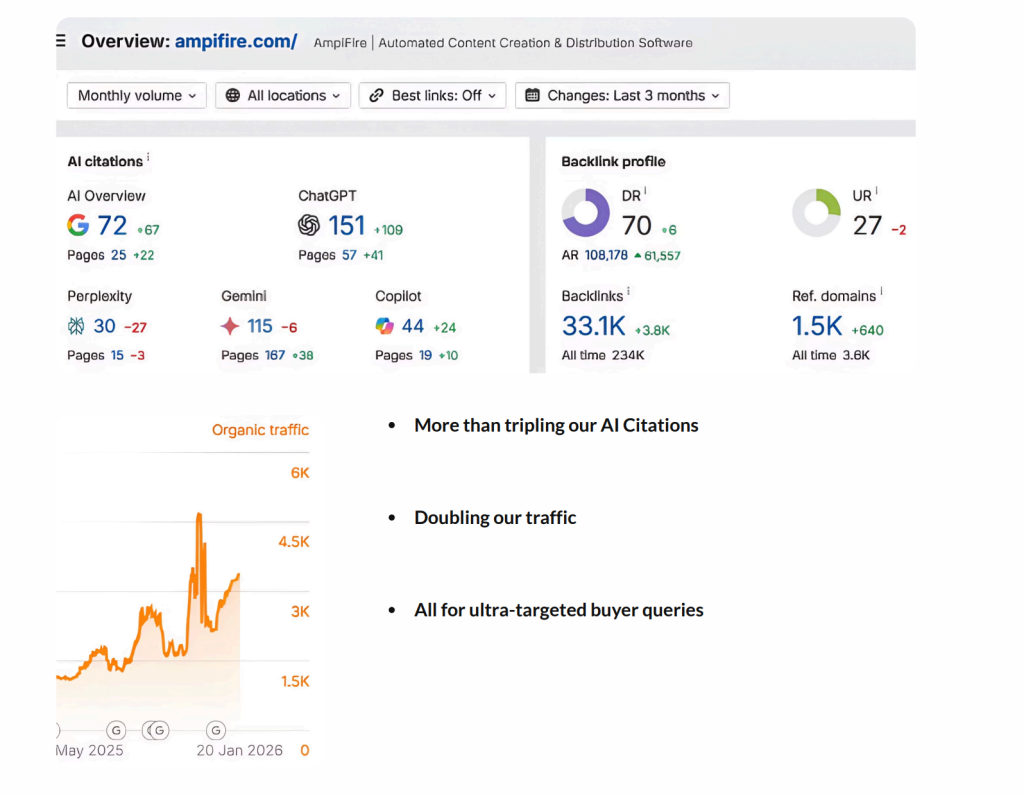Click the Organic traffic chart legend
1024x794 pixels.
(x=260, y=430)
